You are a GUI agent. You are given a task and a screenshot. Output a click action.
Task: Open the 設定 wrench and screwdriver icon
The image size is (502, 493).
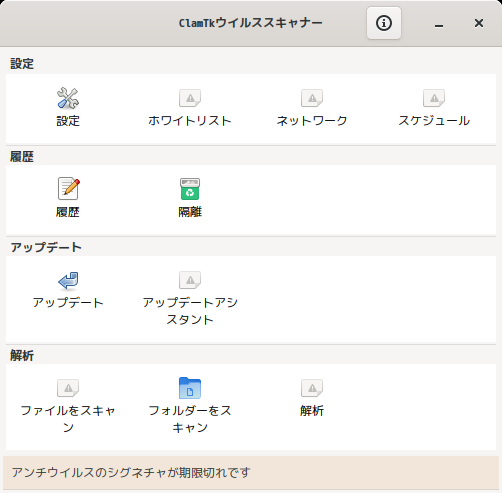tap(68, 98)
